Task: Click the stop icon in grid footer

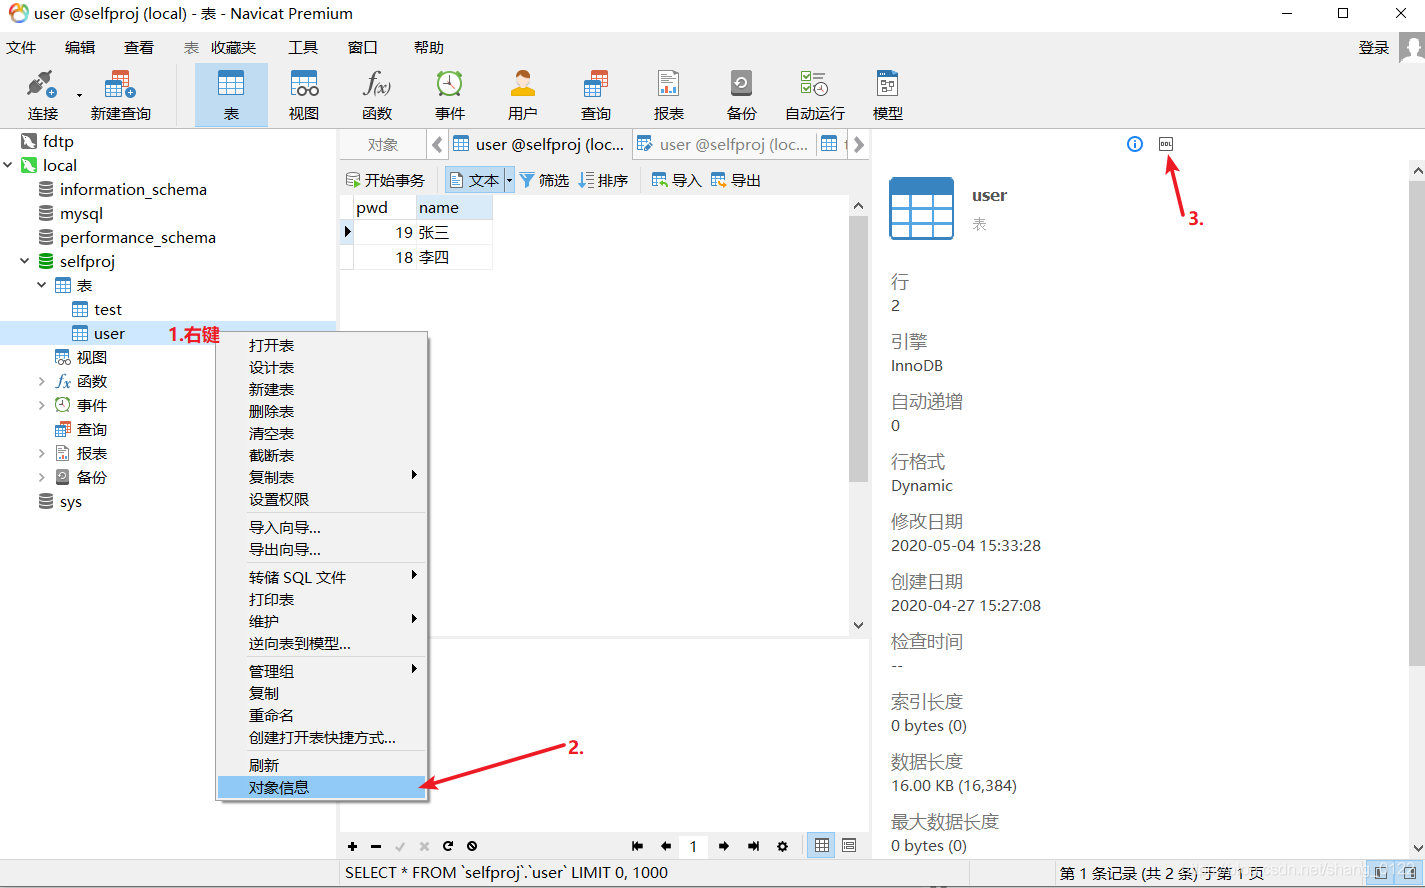Action: pos(472,846)
